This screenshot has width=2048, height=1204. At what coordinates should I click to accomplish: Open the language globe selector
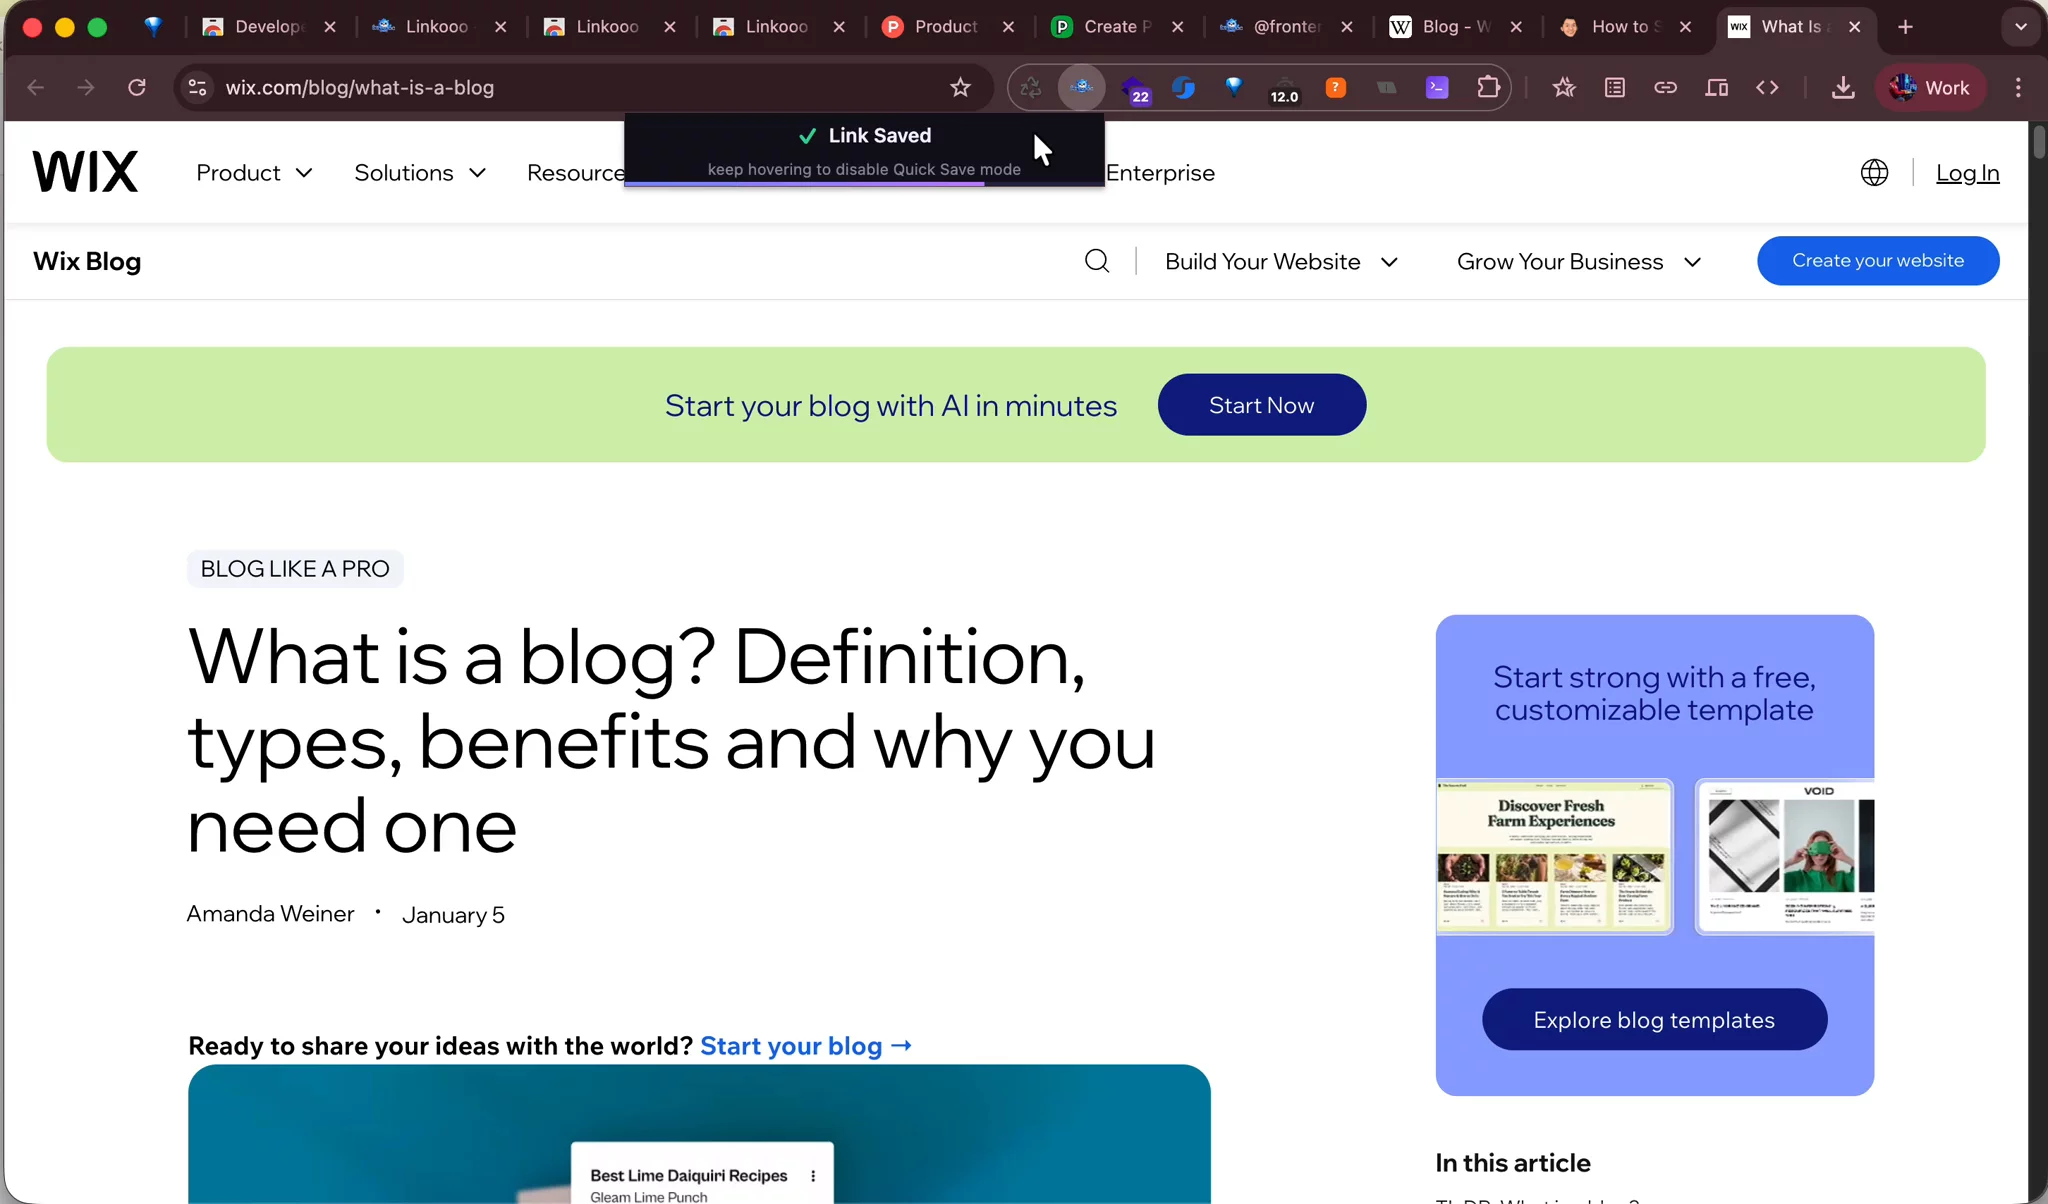pos(1874,173)
